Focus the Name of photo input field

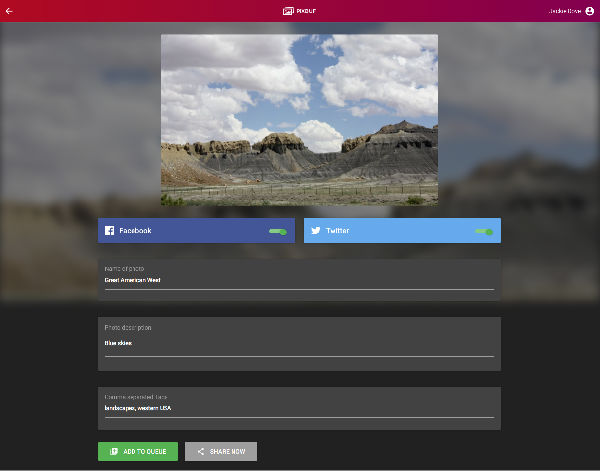(x=299, y=281)
